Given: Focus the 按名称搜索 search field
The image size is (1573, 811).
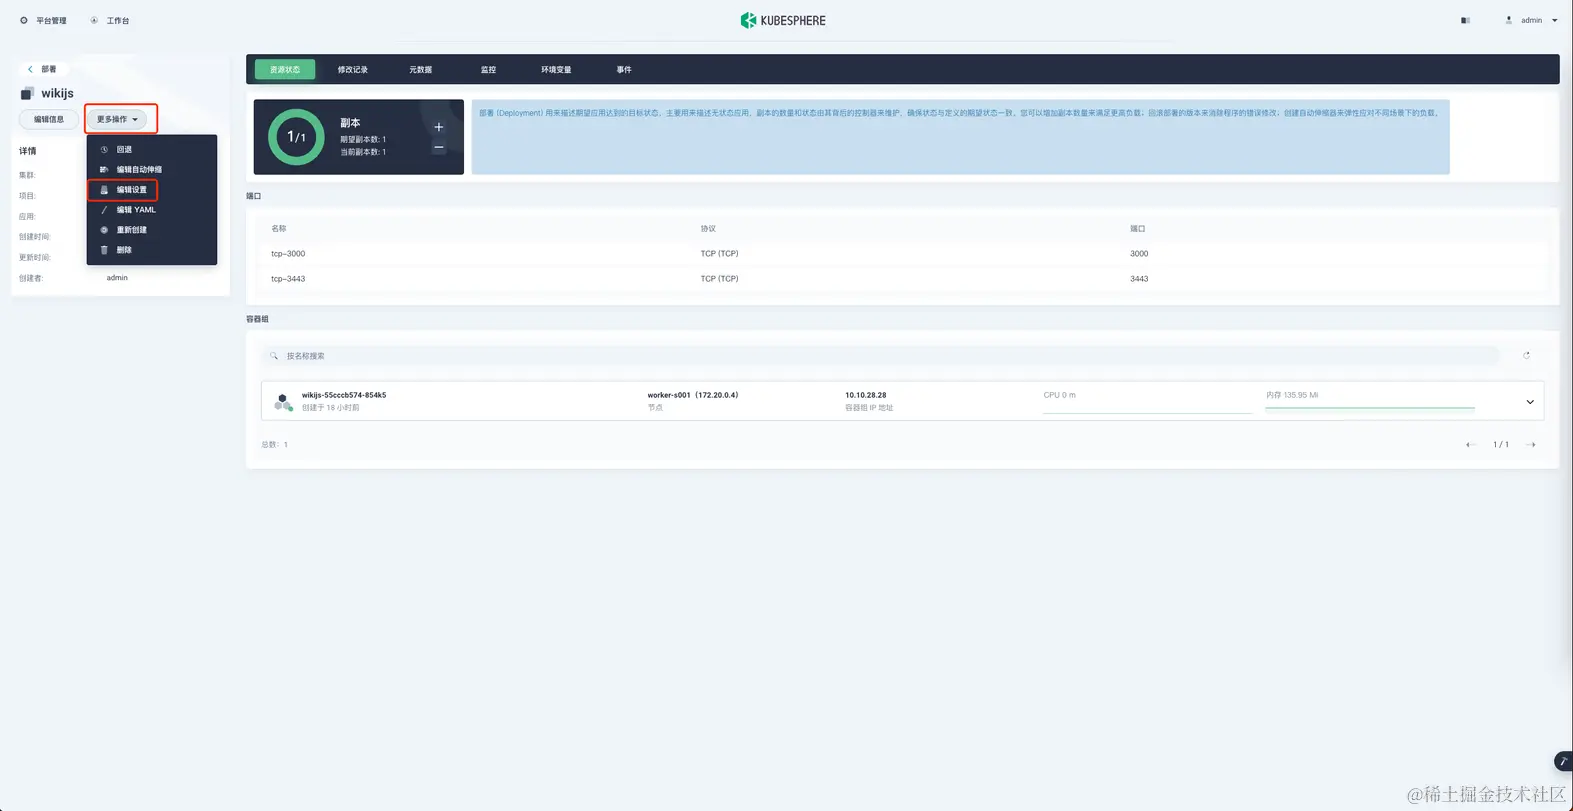Looking at the screenshot, I should click(881, 356).
